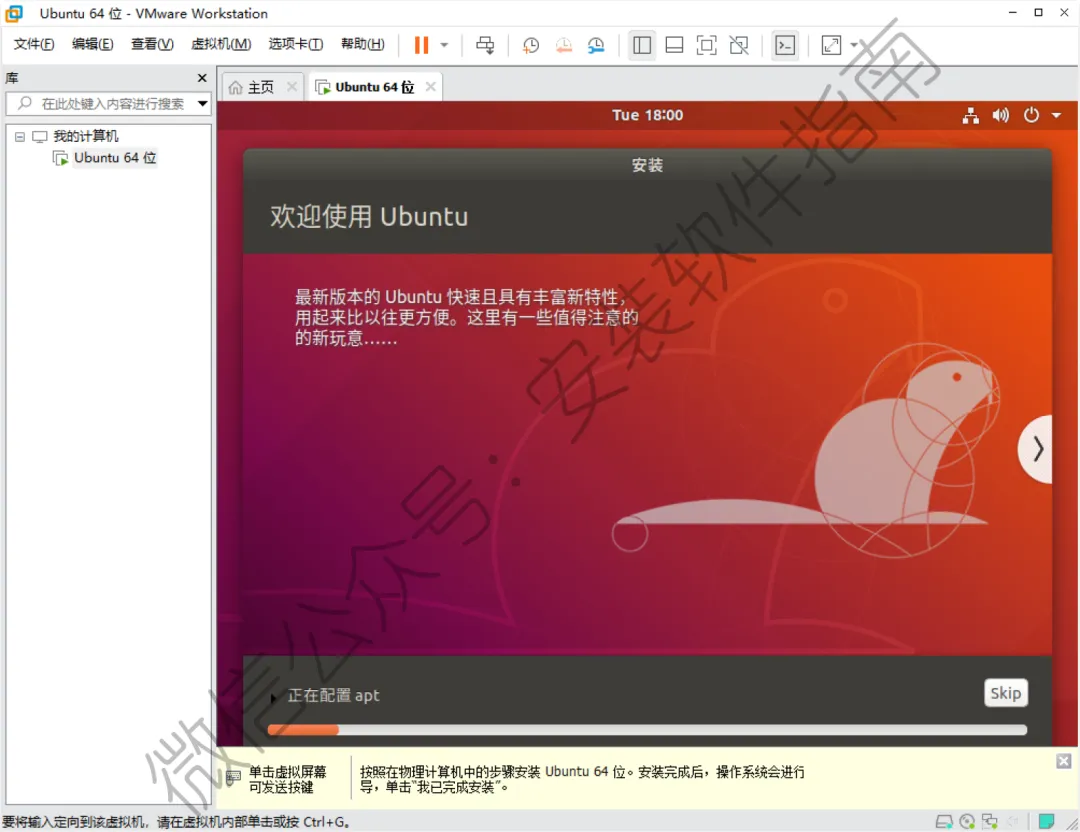
Task: Send Ctrl+Alt+Del to the virtual machine
Action: pos(485,45)
